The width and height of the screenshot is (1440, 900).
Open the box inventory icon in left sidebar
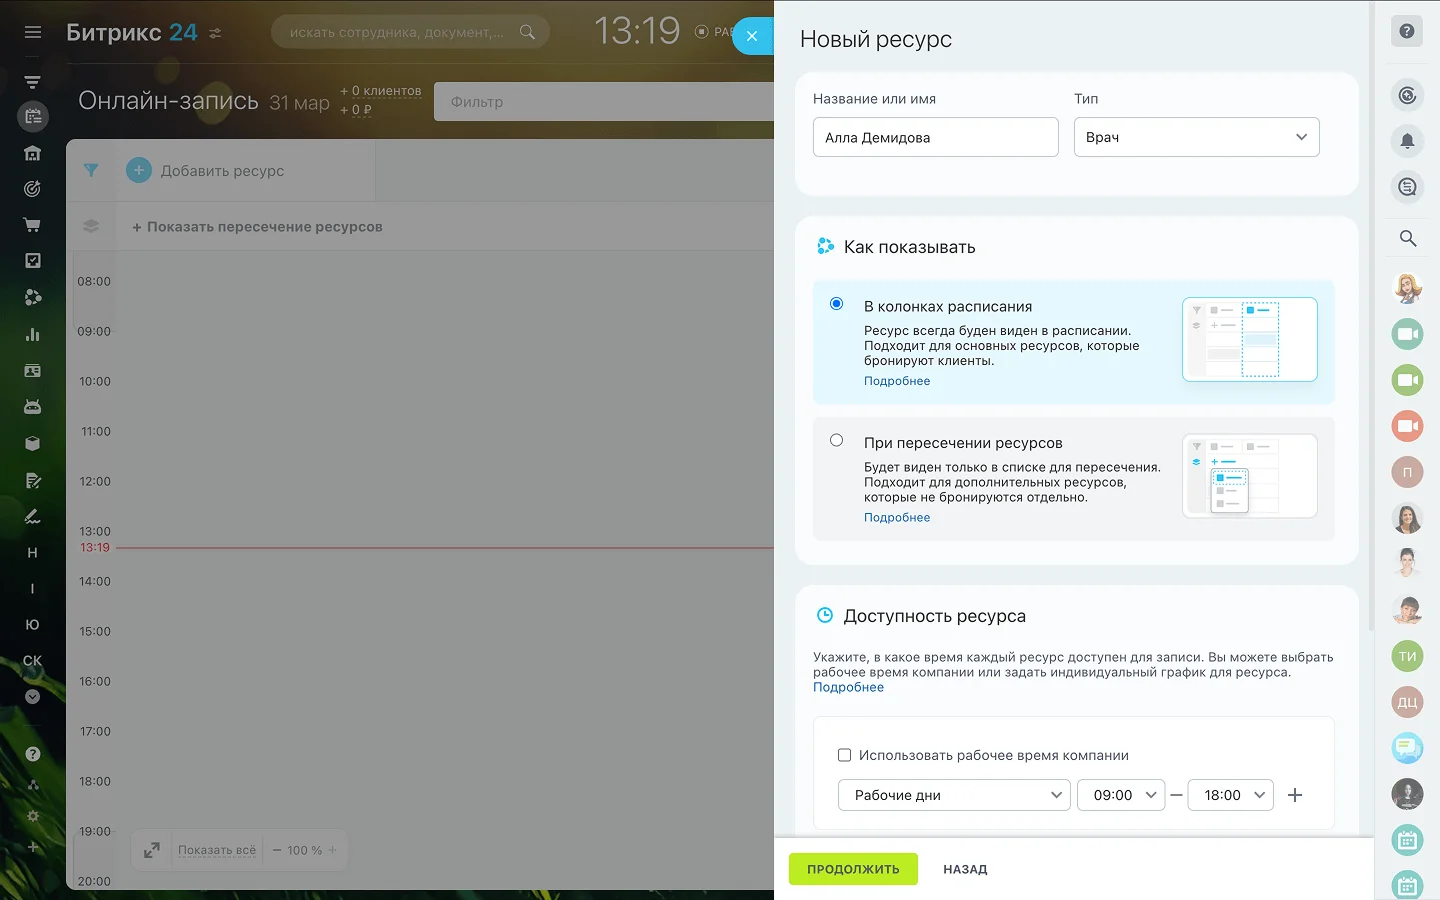(x=33, y=444)
